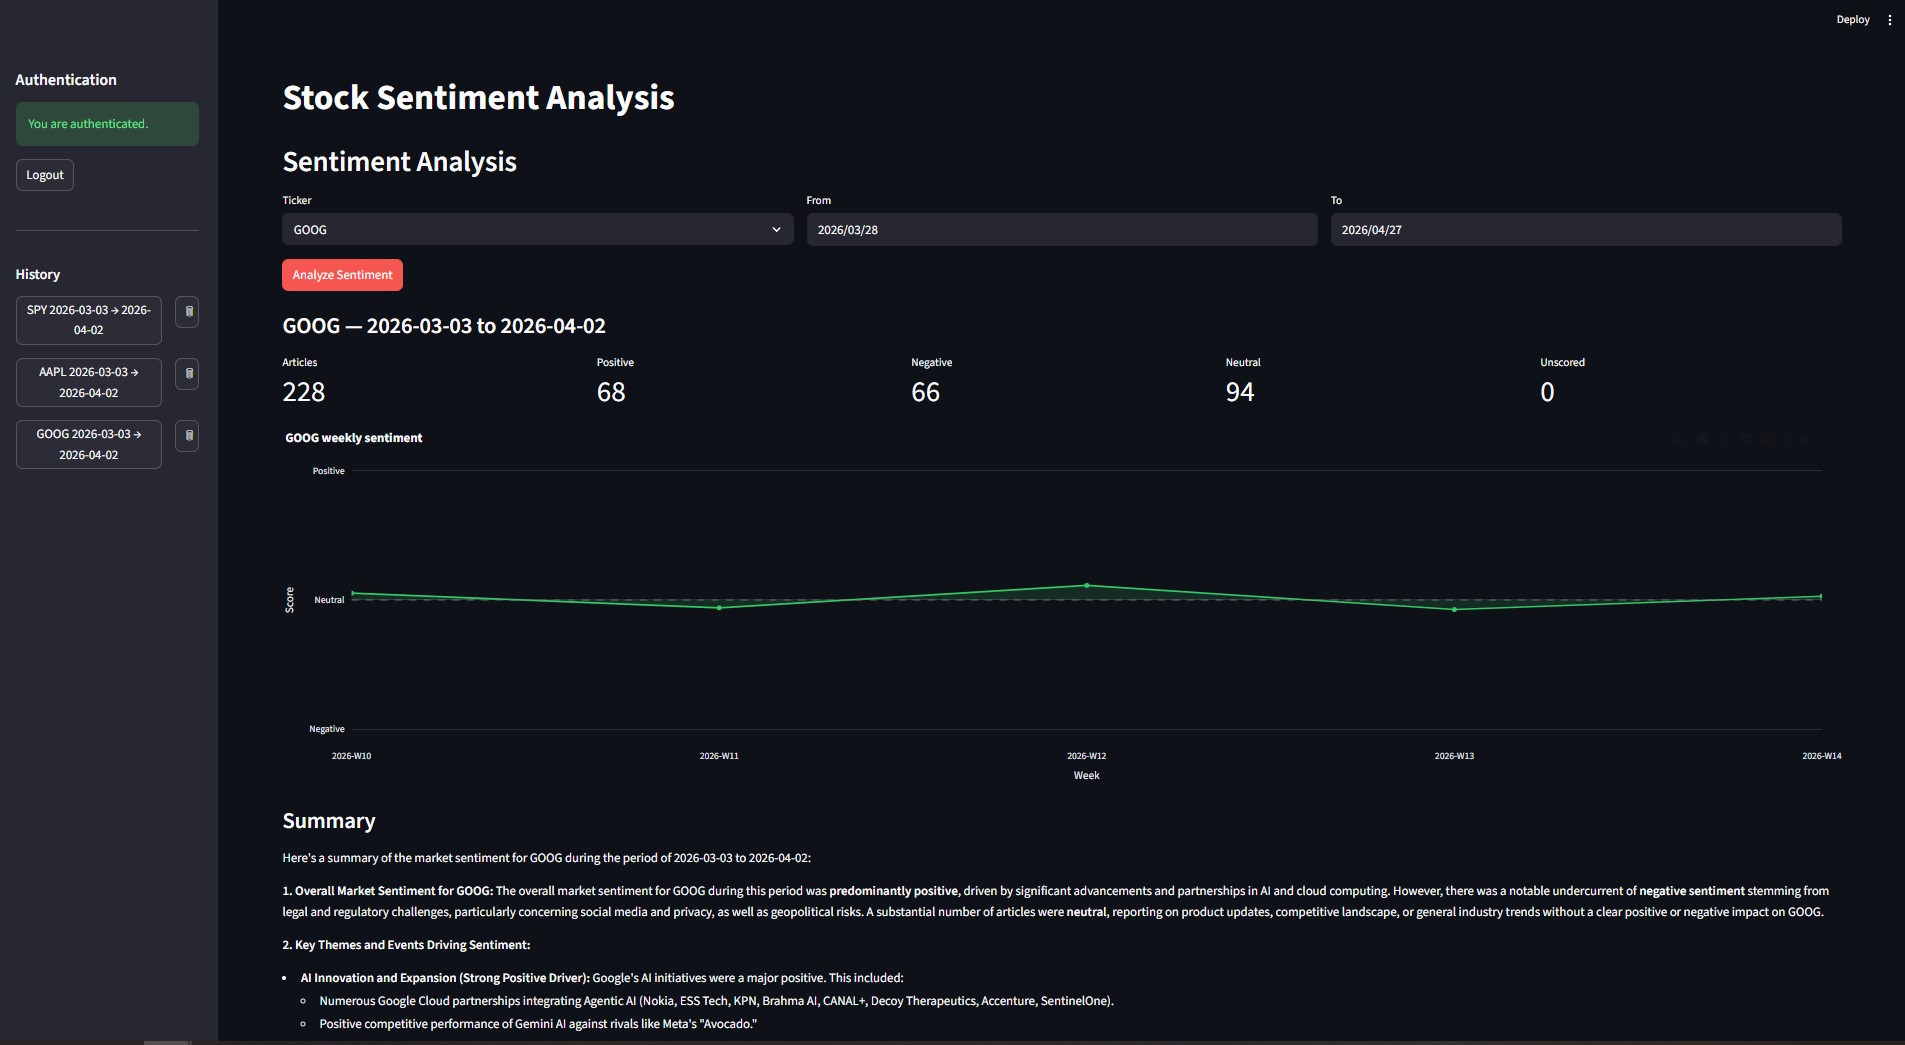Click the 'GOOG weekly sentiment' chart title
The image size is (1905, 1045).
[x=354, y=438]
